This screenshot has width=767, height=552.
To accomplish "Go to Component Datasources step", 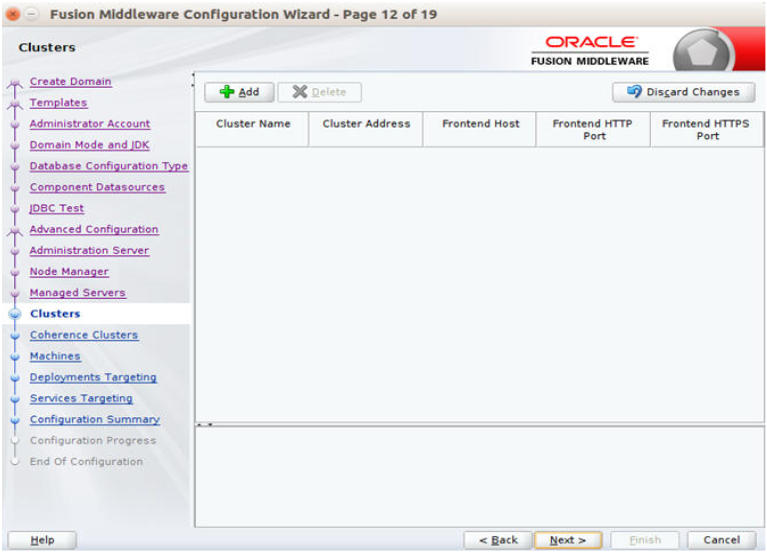I will pyautogui.click(x=97, y=186).
